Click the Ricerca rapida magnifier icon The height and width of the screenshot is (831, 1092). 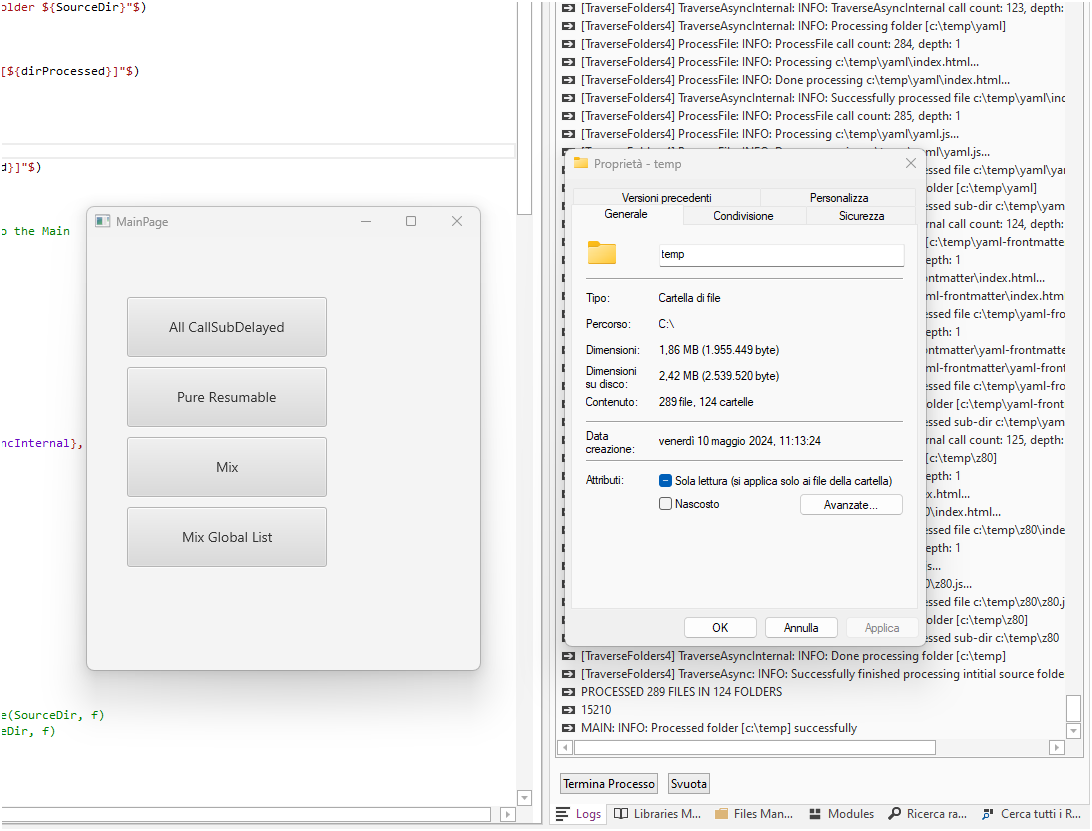point(895,813)
